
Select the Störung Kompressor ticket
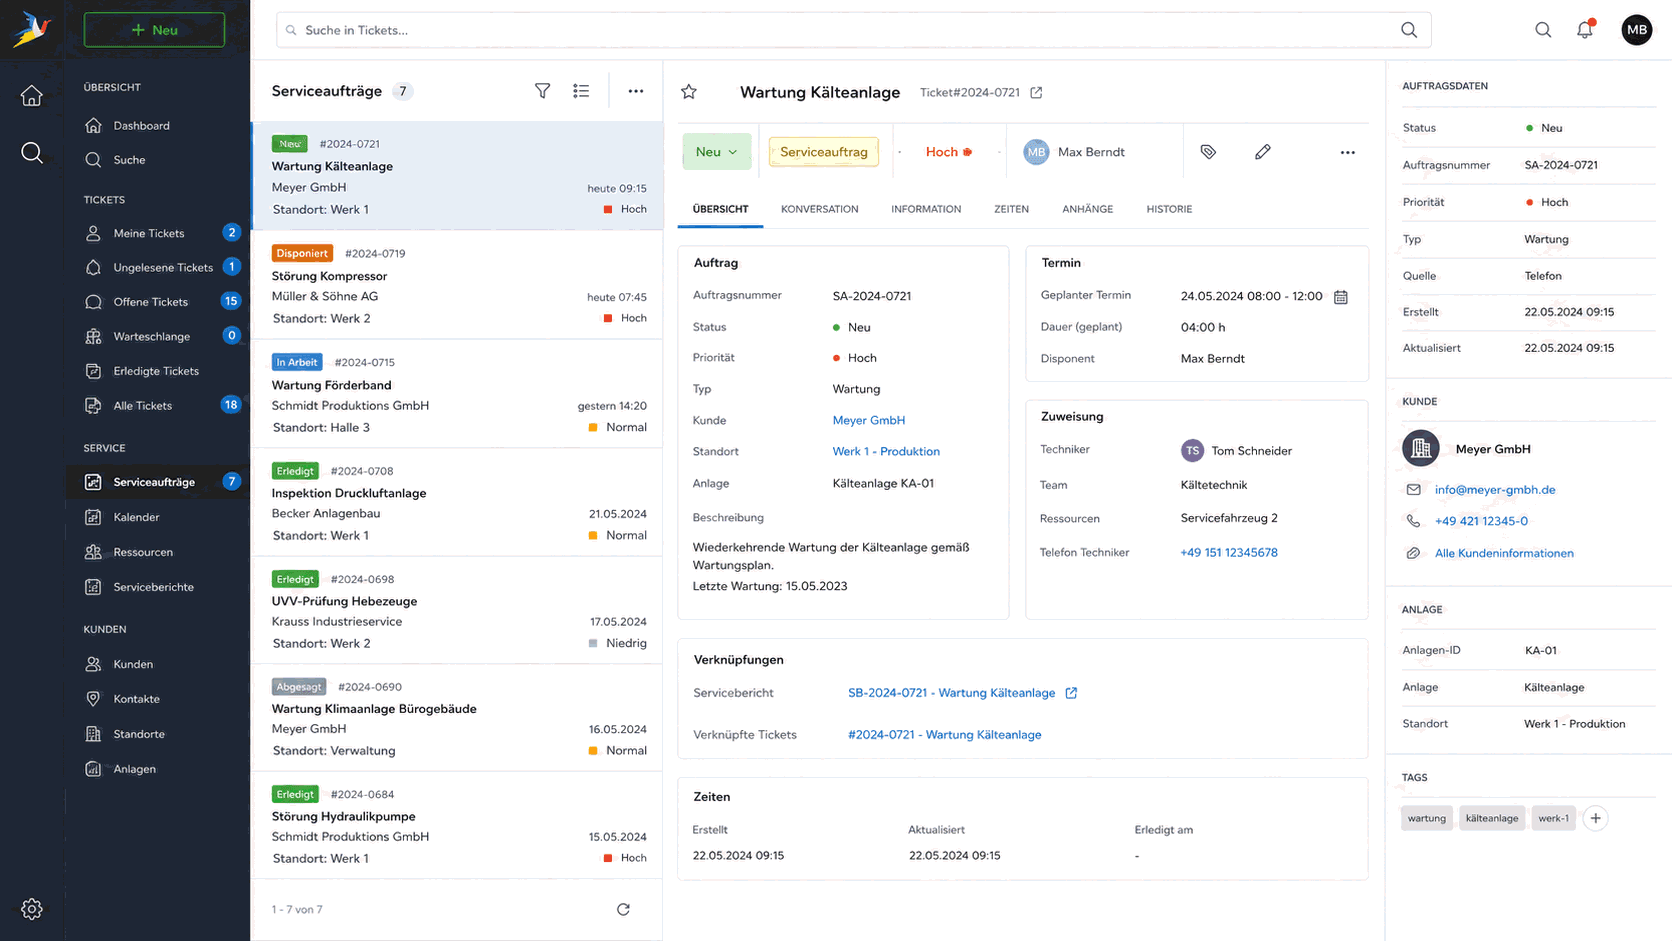[x=458, y=286]
